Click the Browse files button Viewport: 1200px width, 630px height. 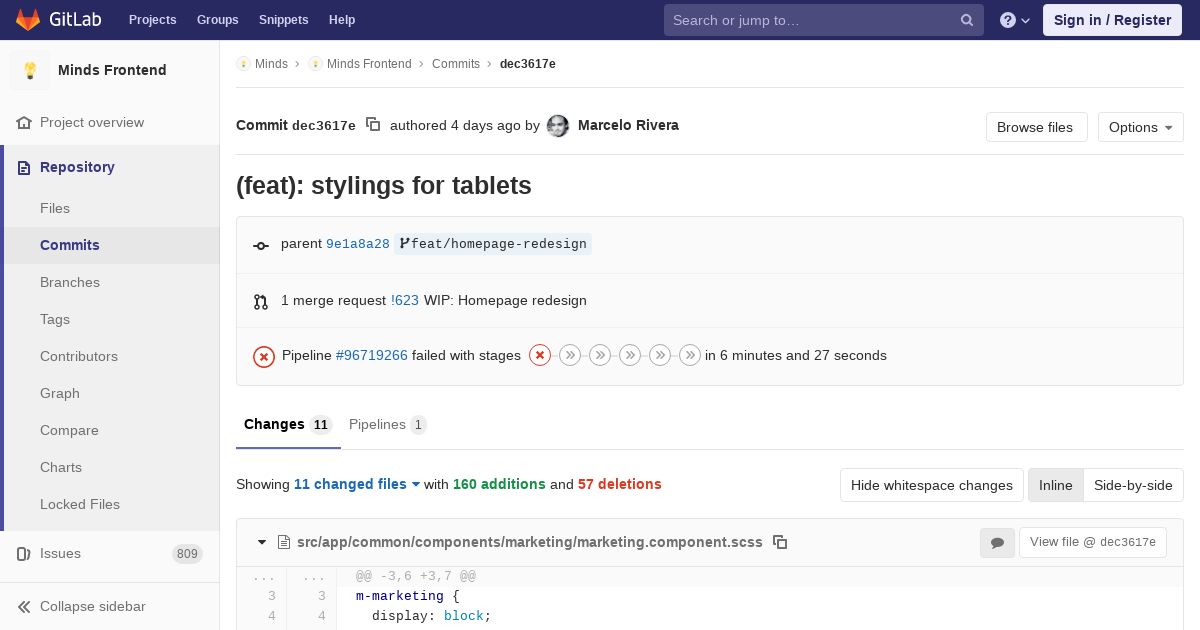[x=1035, y=127]
